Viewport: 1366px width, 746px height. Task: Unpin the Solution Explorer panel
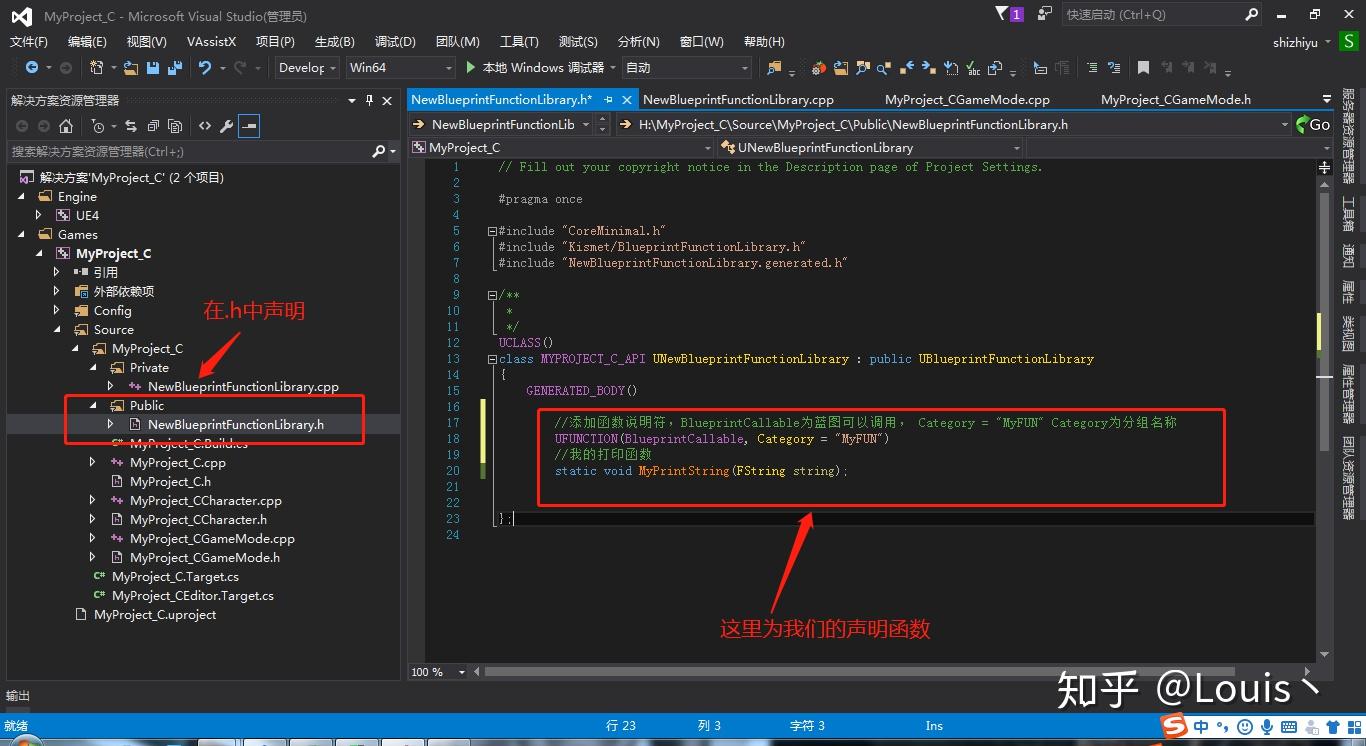tap(369, 100)
